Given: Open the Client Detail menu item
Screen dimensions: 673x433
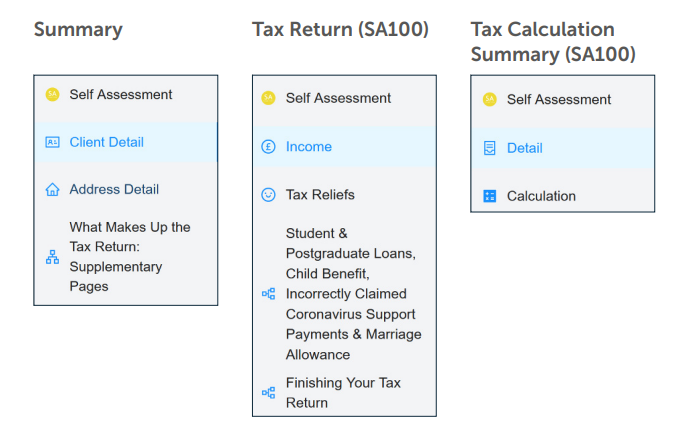Looking at the screenshot, I should [x=126, y=142].
